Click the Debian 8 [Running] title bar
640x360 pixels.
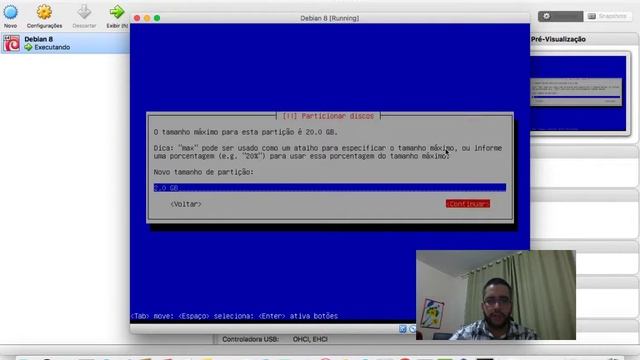pyautogui.click(x=330, y=18)
